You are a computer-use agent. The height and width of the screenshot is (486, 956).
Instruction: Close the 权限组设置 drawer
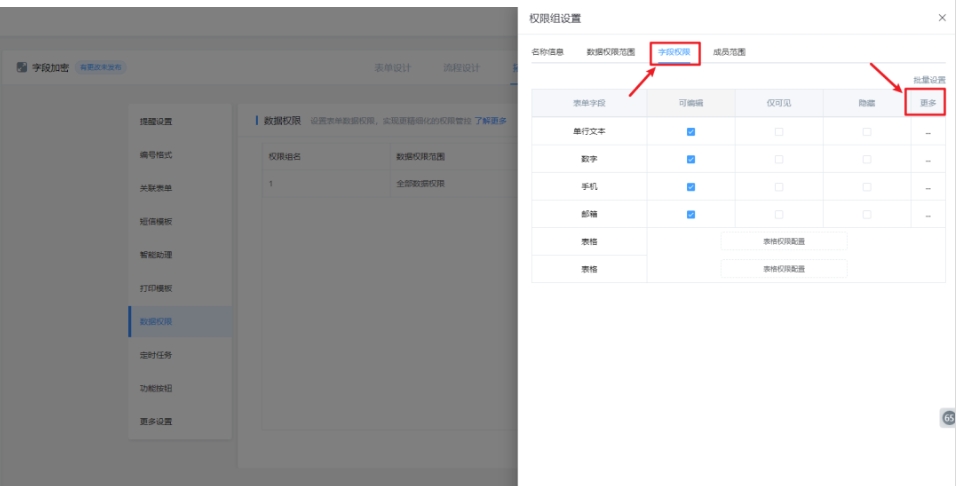pos(941,18)
